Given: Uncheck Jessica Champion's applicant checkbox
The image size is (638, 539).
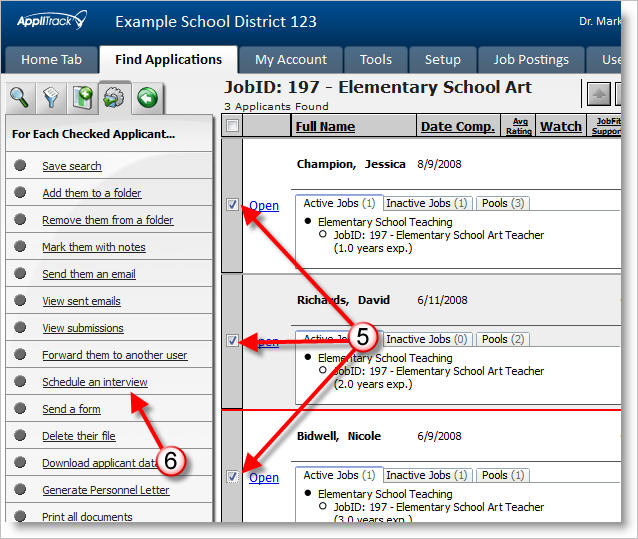Looking at the screenshot, I should [232, 205].
